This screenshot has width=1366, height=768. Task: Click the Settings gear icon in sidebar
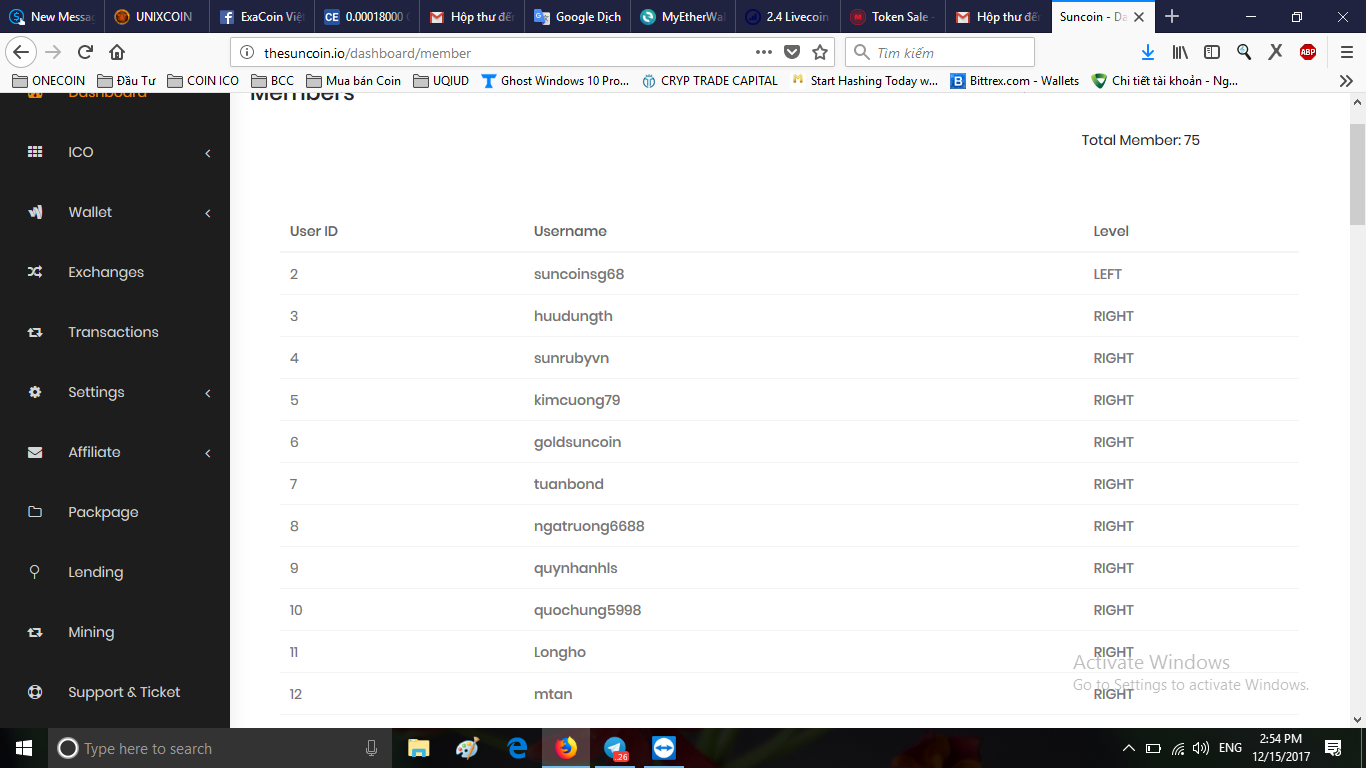[x=35, y=392]
